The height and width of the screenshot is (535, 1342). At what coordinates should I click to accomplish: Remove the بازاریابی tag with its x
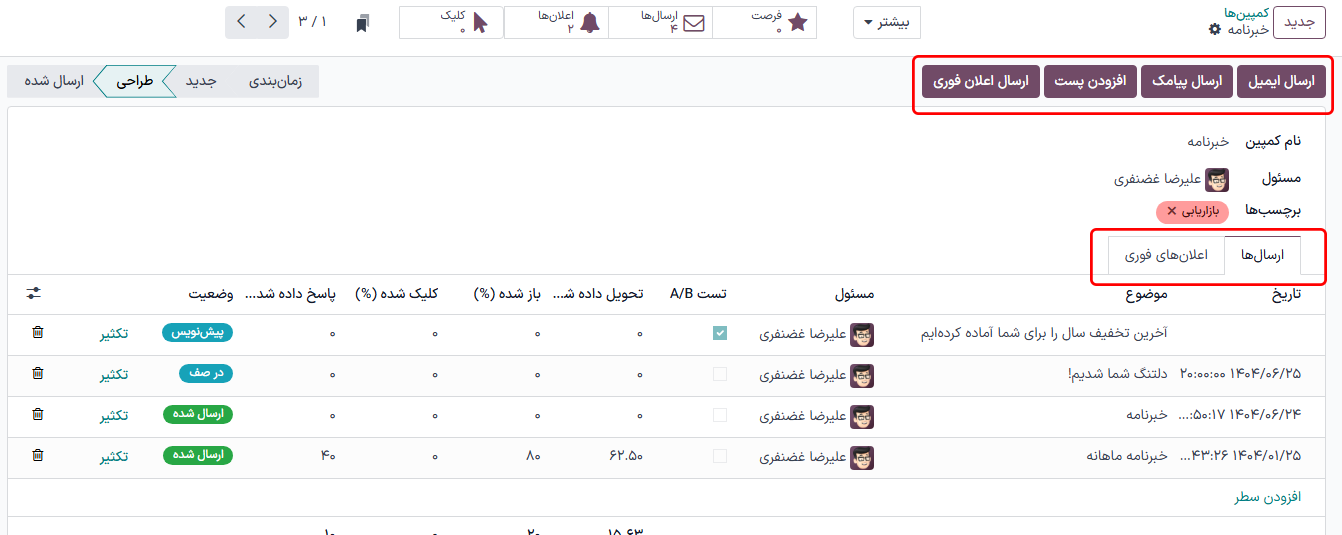(x=1172, y=212)
